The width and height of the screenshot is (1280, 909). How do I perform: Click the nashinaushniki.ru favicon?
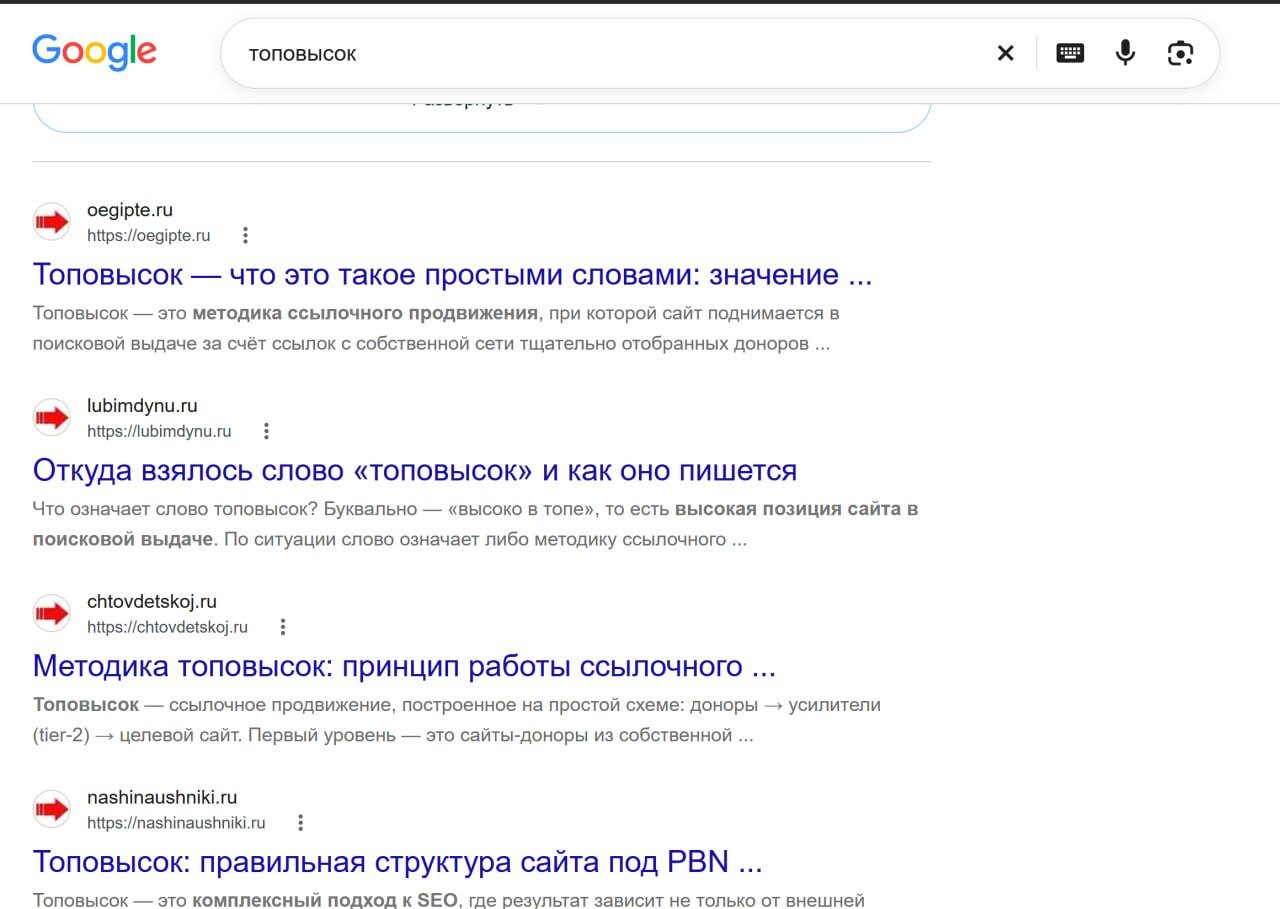[x=52, y=810]
